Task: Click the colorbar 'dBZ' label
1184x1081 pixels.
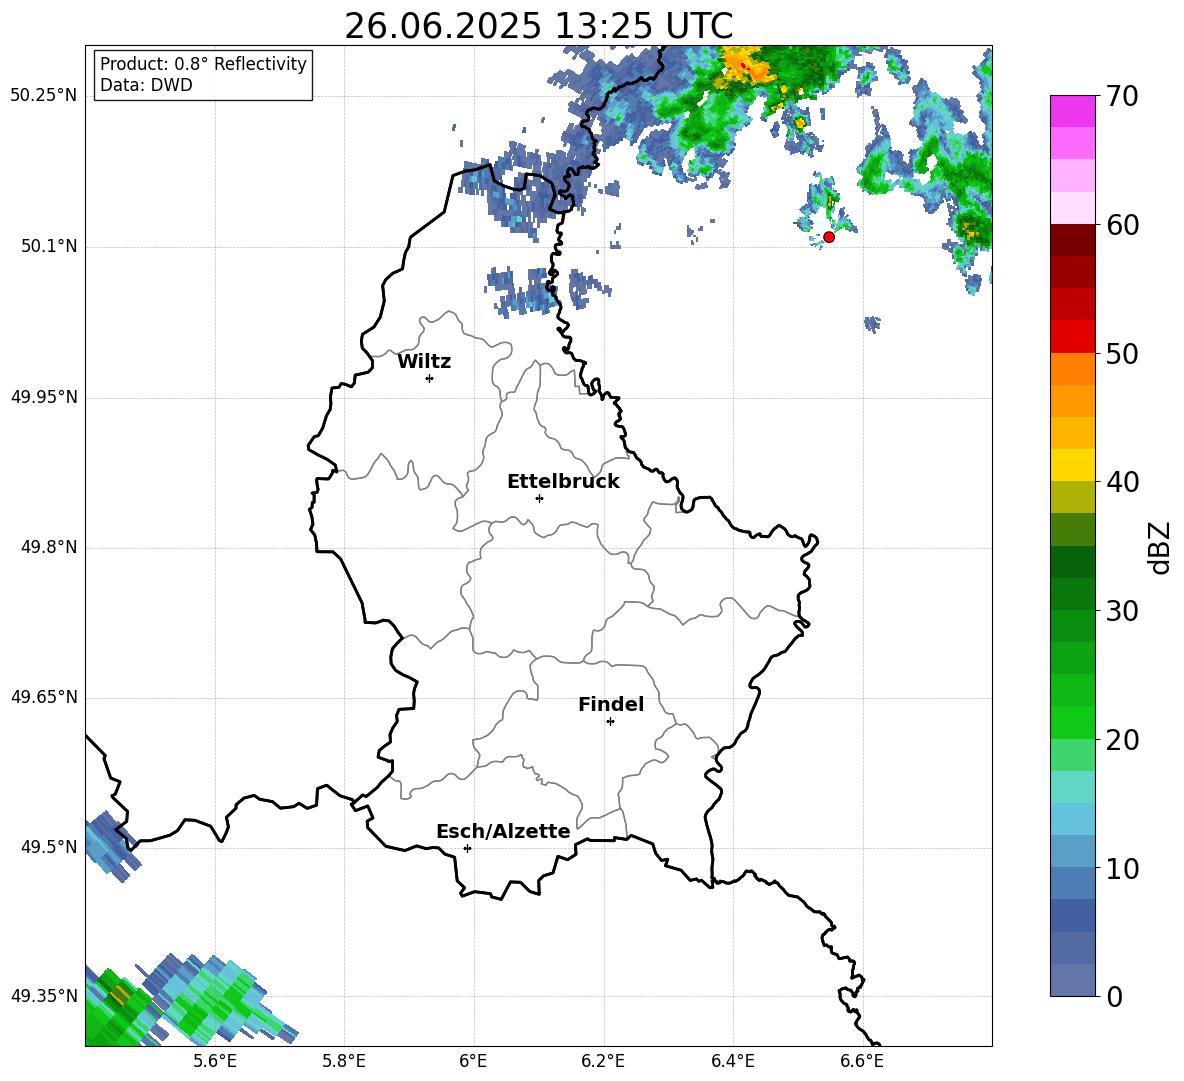Action: click(x=1158, y=547)
